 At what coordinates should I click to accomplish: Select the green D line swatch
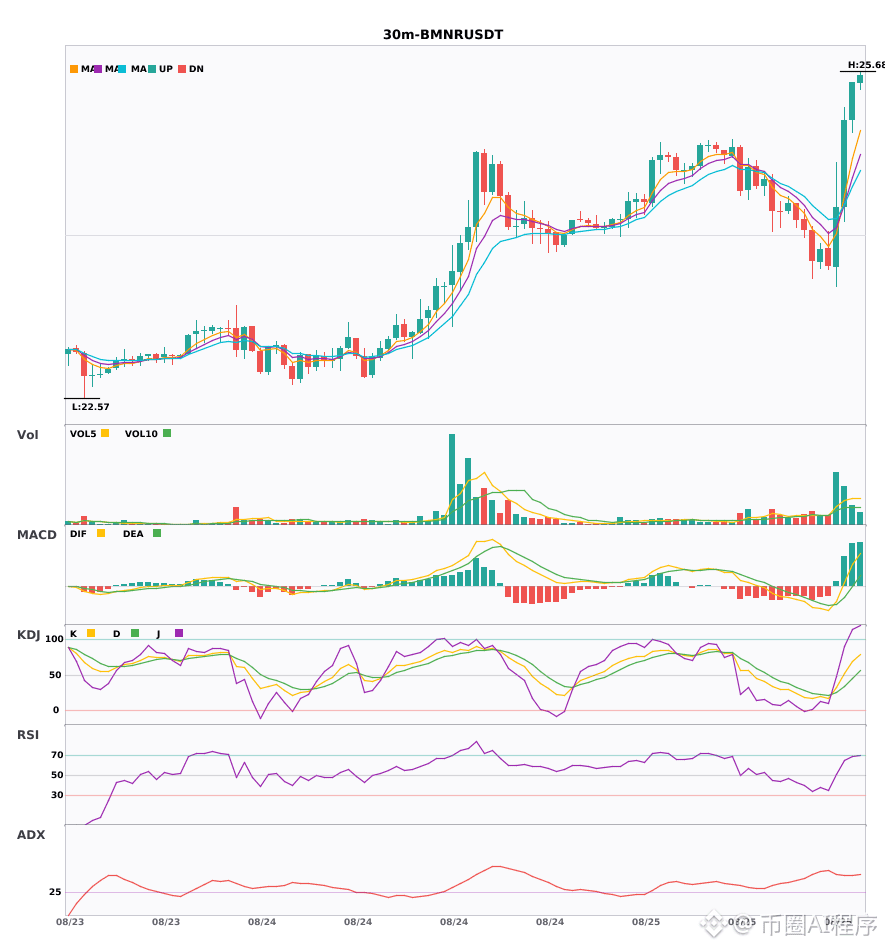click(x=135, y=633)
